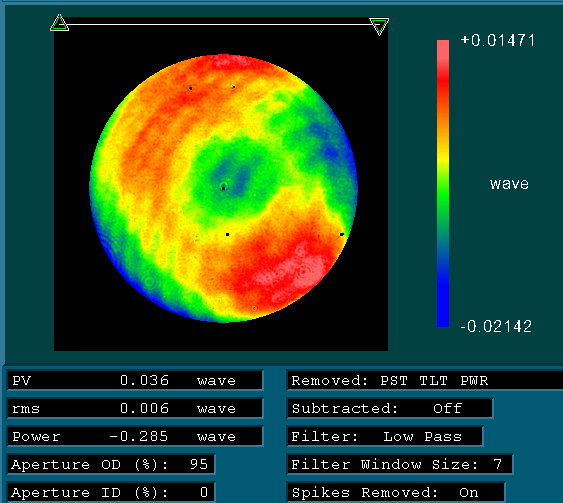Open the Aperture ID (%) field
563x503 pixels.
111,493
